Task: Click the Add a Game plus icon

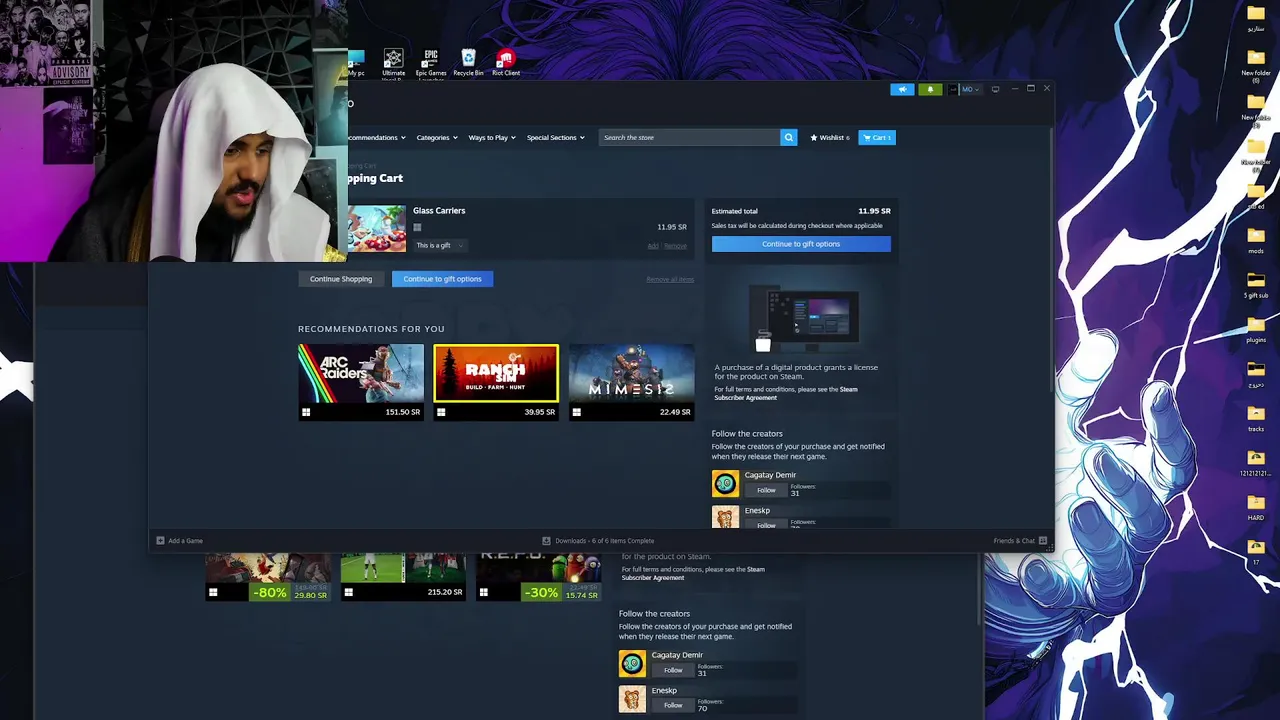Action: [160, 541]
